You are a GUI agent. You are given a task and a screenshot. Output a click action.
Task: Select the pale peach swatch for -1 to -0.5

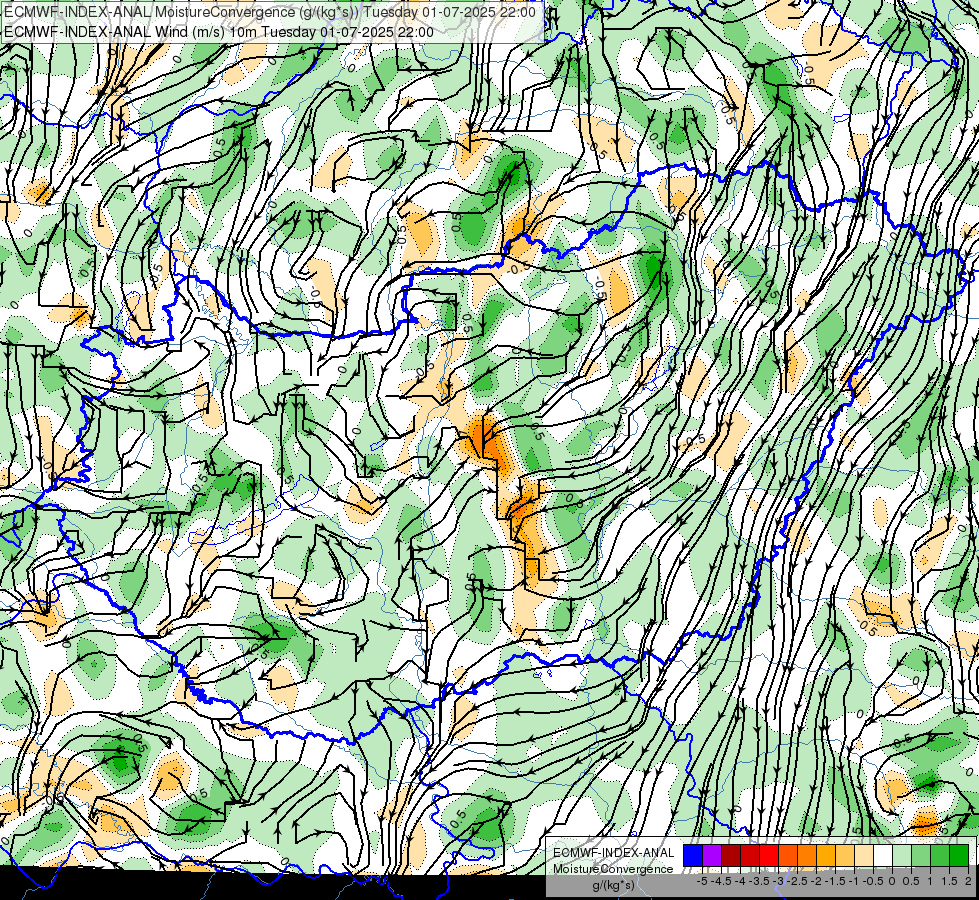point(864,855)
